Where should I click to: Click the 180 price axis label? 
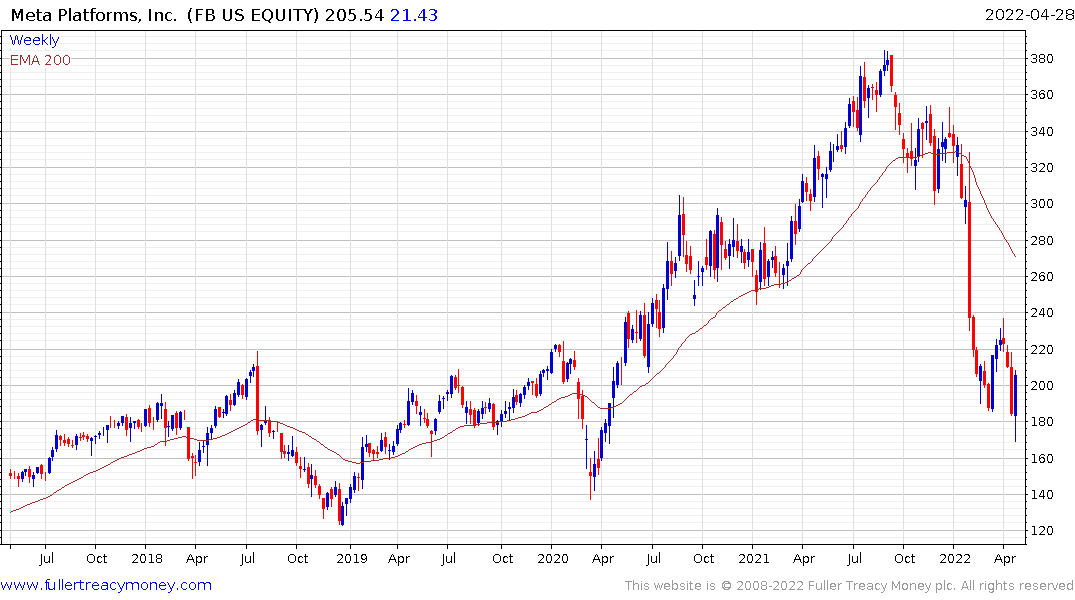click(x=1042, y=422)
